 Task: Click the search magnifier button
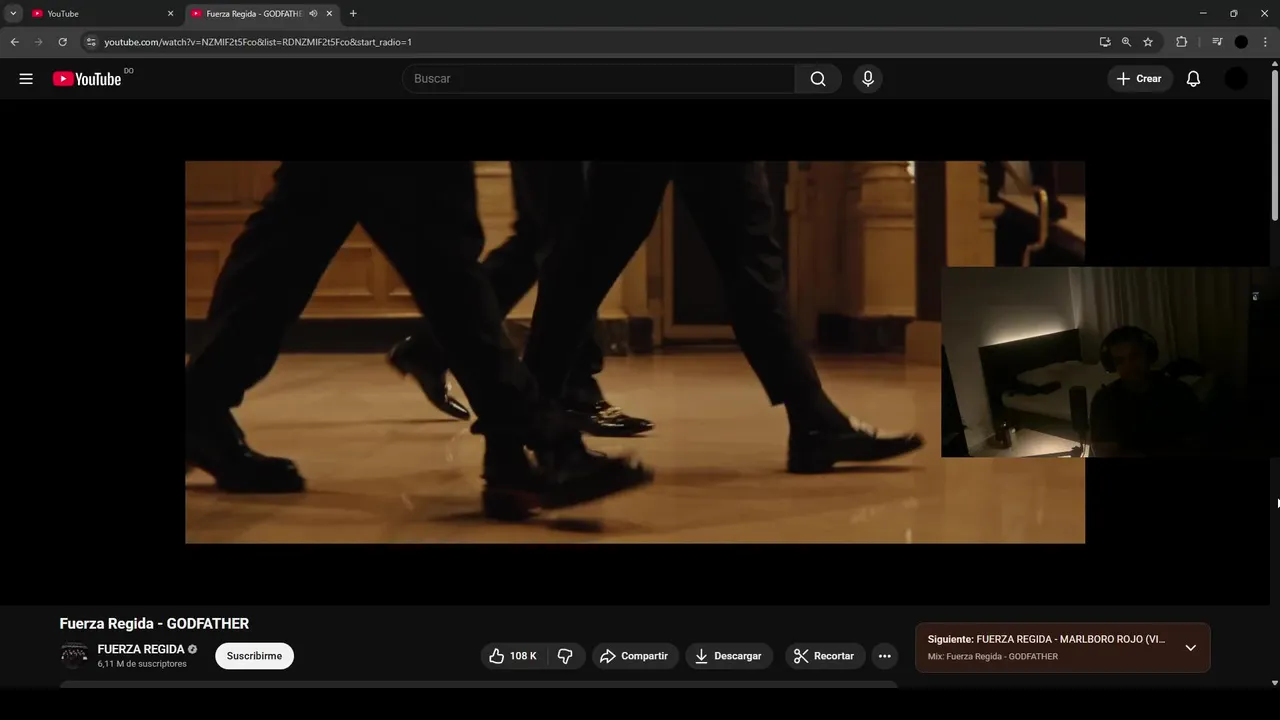point(818,79)
